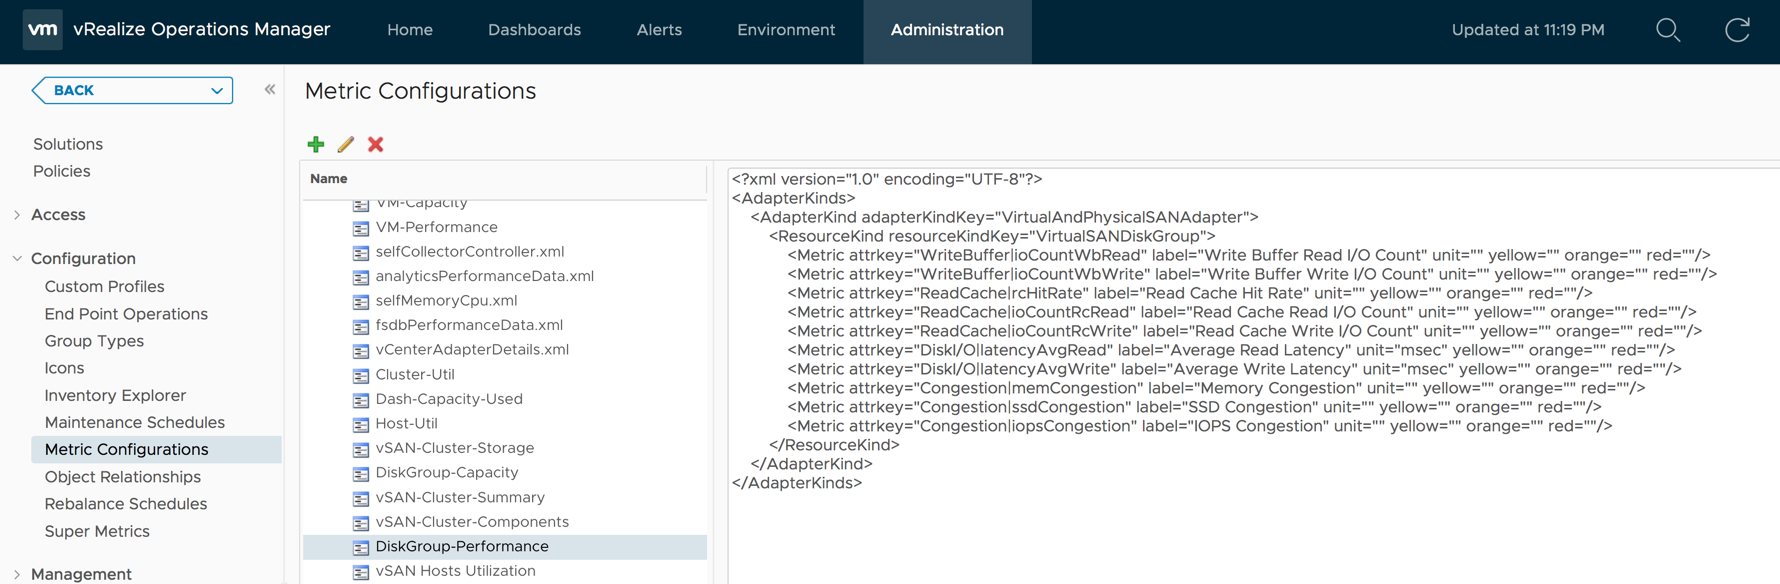Select analyticsPerformanceData.xml

(485, 276)
